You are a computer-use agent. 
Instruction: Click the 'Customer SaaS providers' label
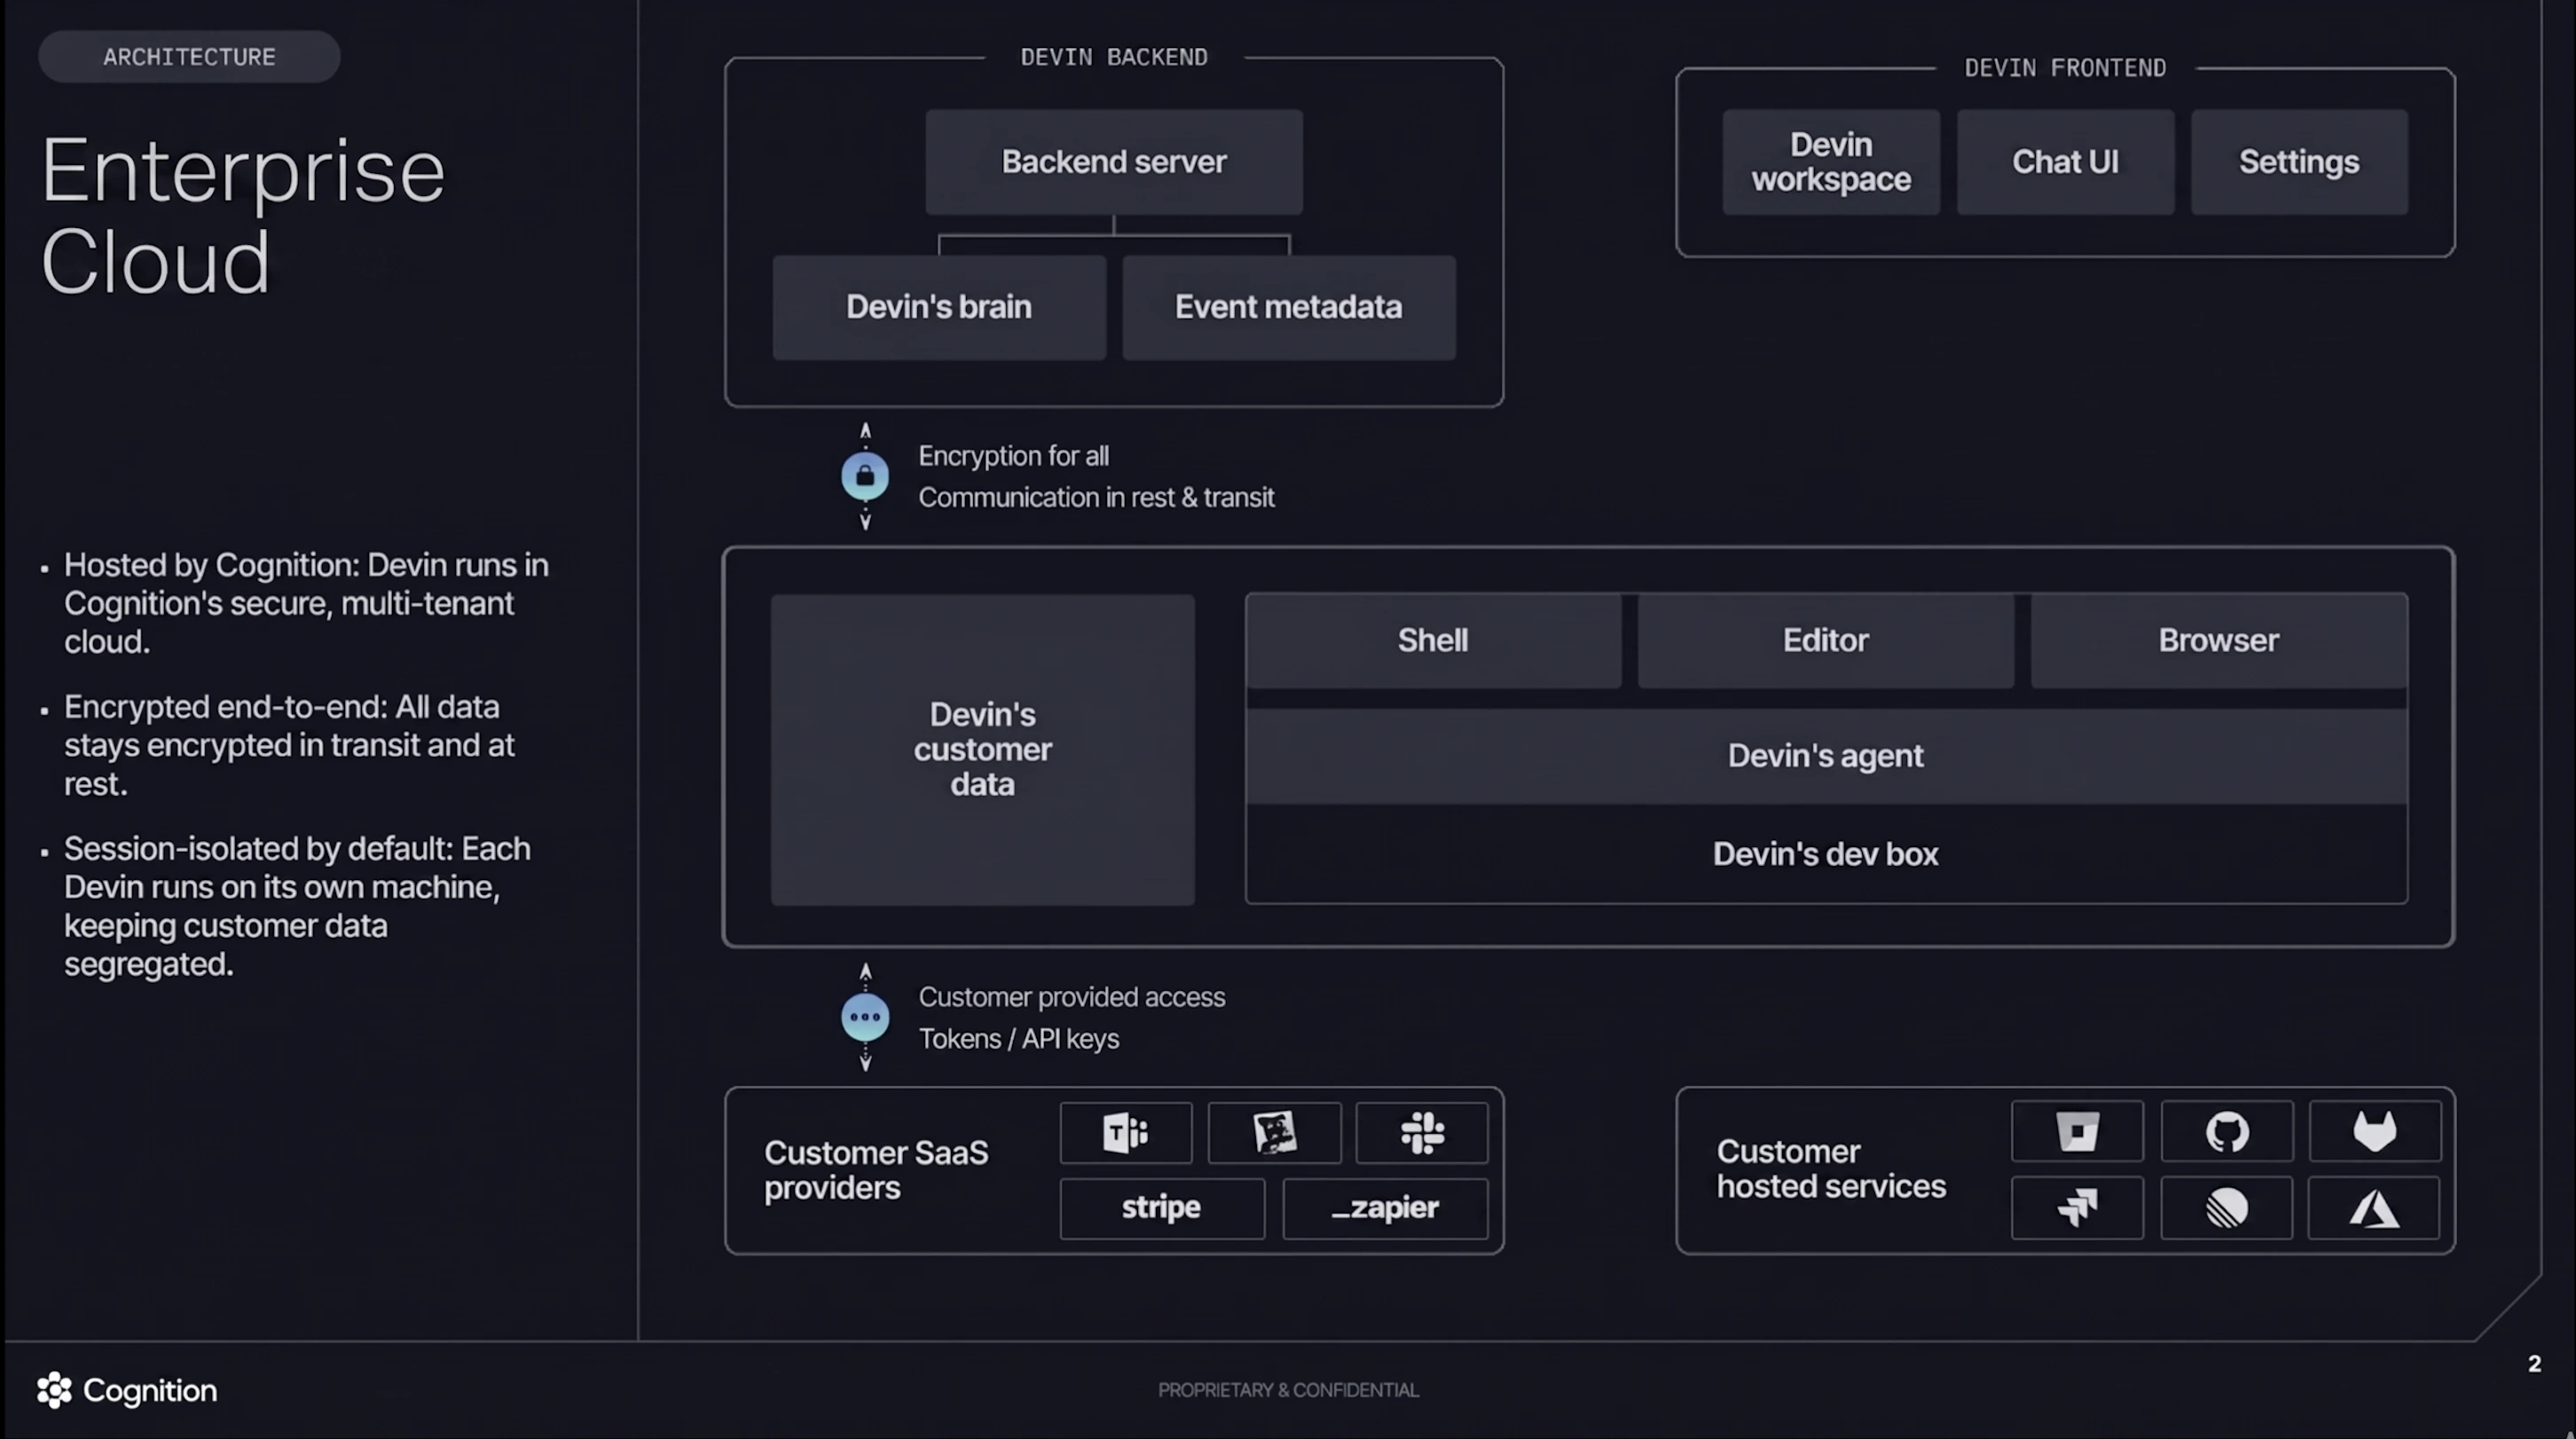click(x=876, y=1170)
